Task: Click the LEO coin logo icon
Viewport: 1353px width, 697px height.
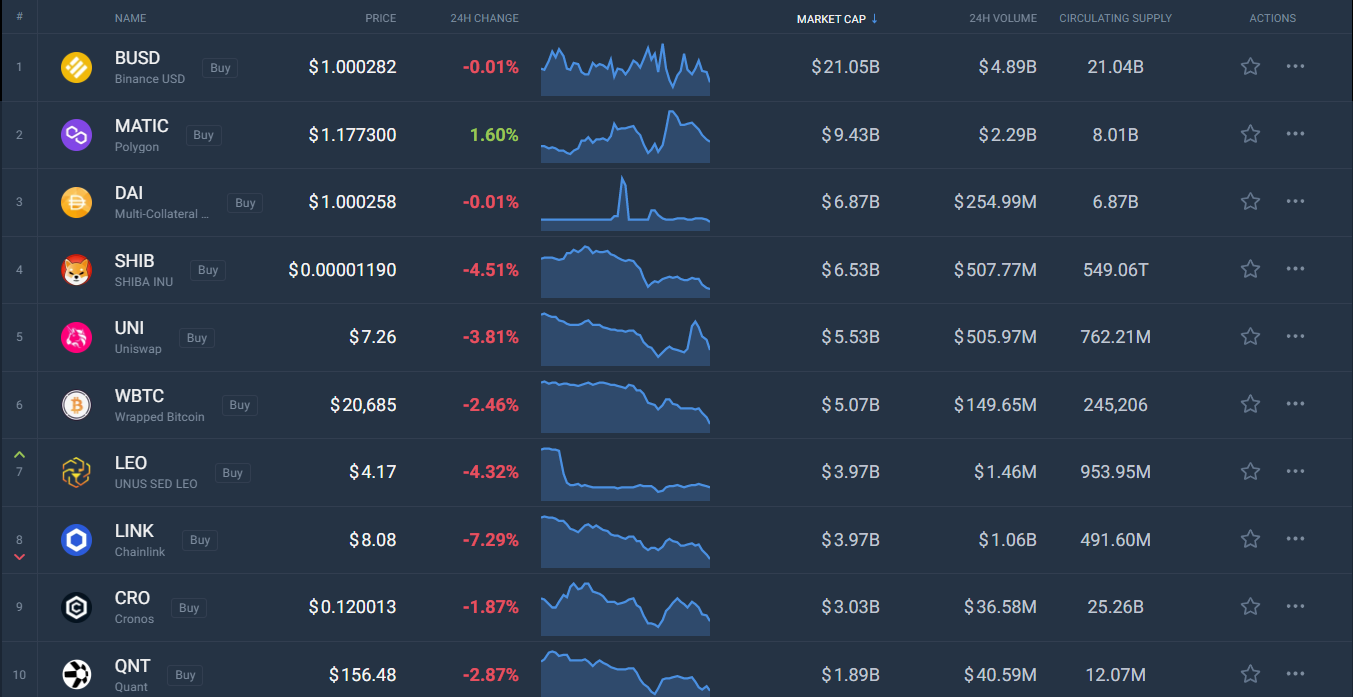Action: tap(77, 472)
